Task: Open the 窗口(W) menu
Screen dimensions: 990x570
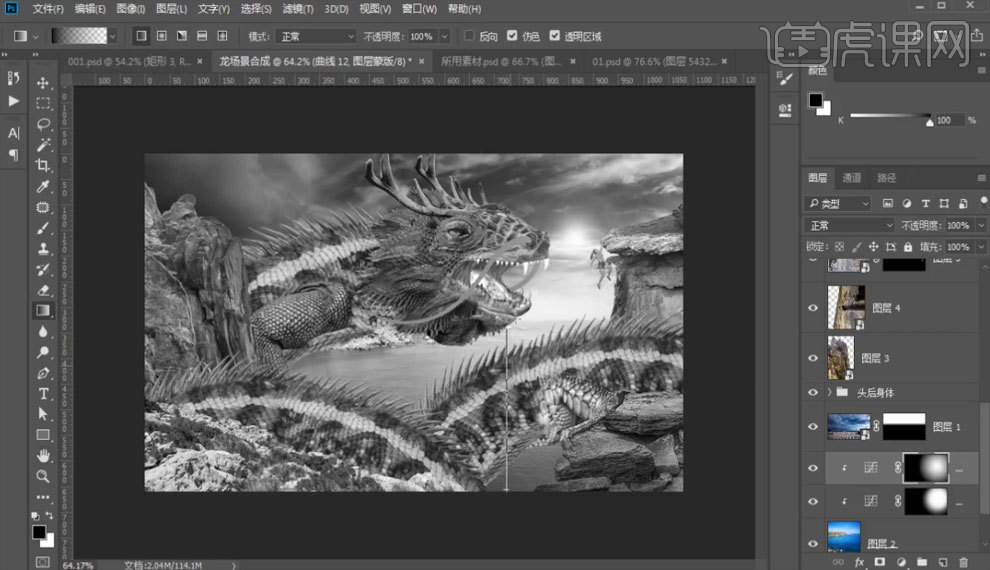Action: 419,9
